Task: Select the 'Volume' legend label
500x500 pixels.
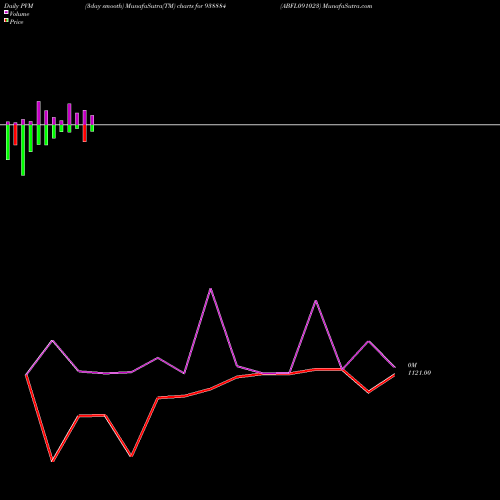Action: (19, 14)
